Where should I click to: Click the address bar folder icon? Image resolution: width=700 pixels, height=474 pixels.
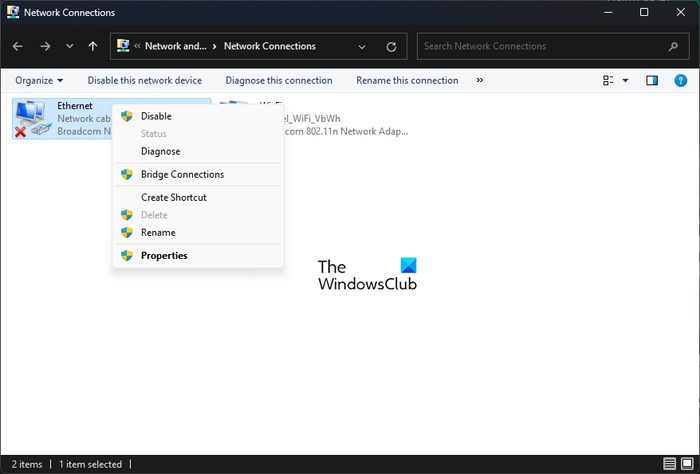coord(123,46)
